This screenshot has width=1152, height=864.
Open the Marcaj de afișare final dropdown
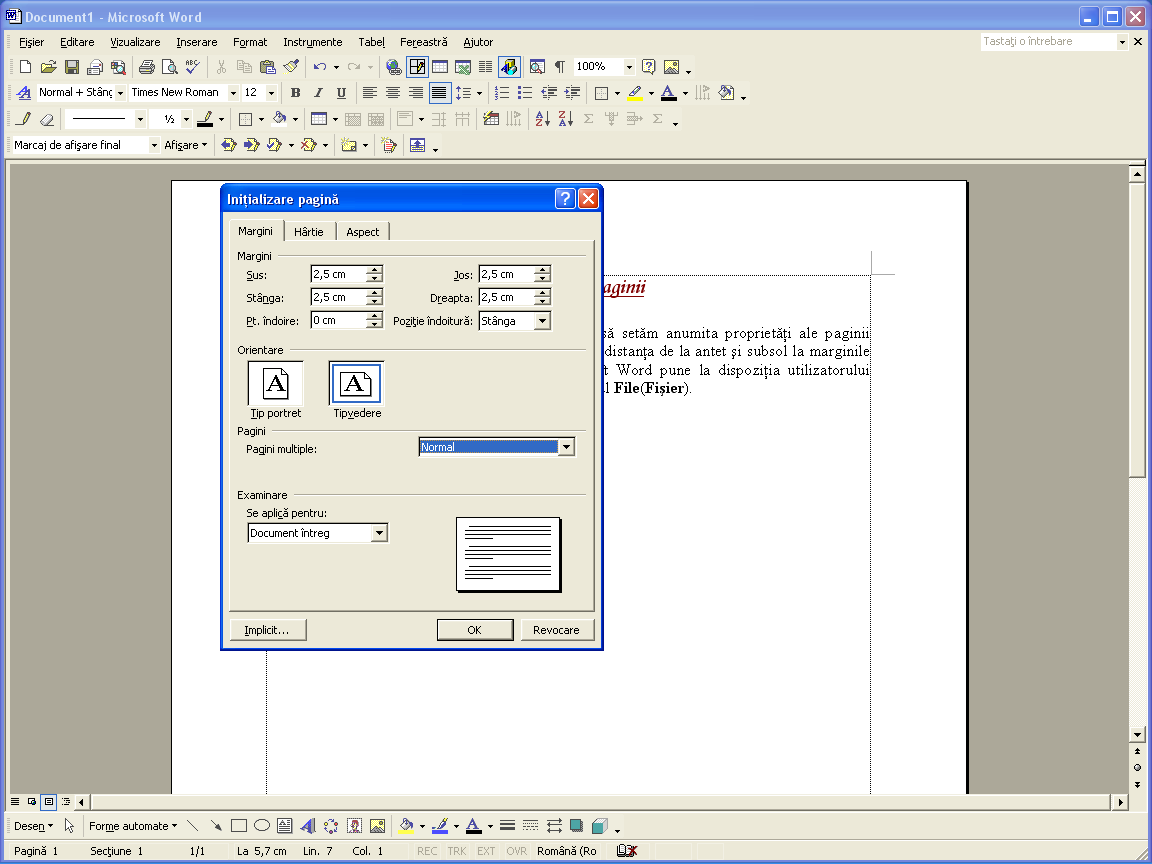(154, 145)
